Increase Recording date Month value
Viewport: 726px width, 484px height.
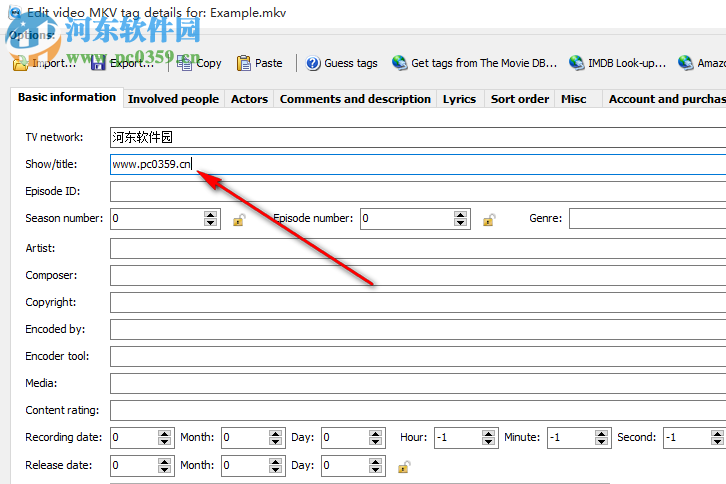(x=275, y=434)
